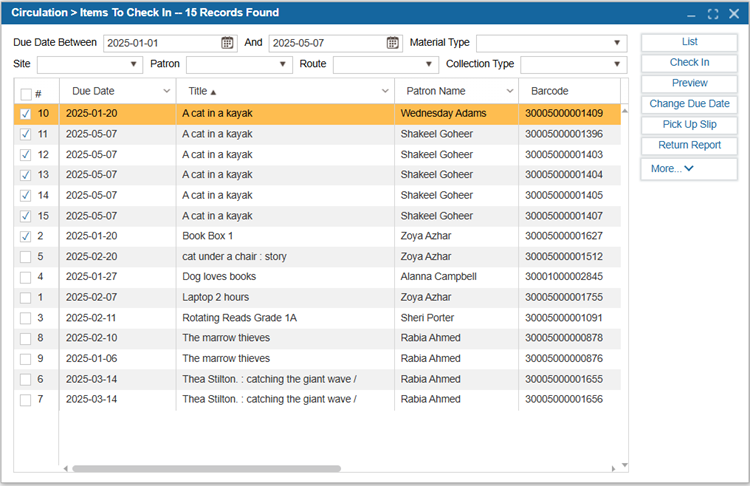
Task: Uncheck the row 10 Wednesday Adams checkbox
Action: coord(26,114)
